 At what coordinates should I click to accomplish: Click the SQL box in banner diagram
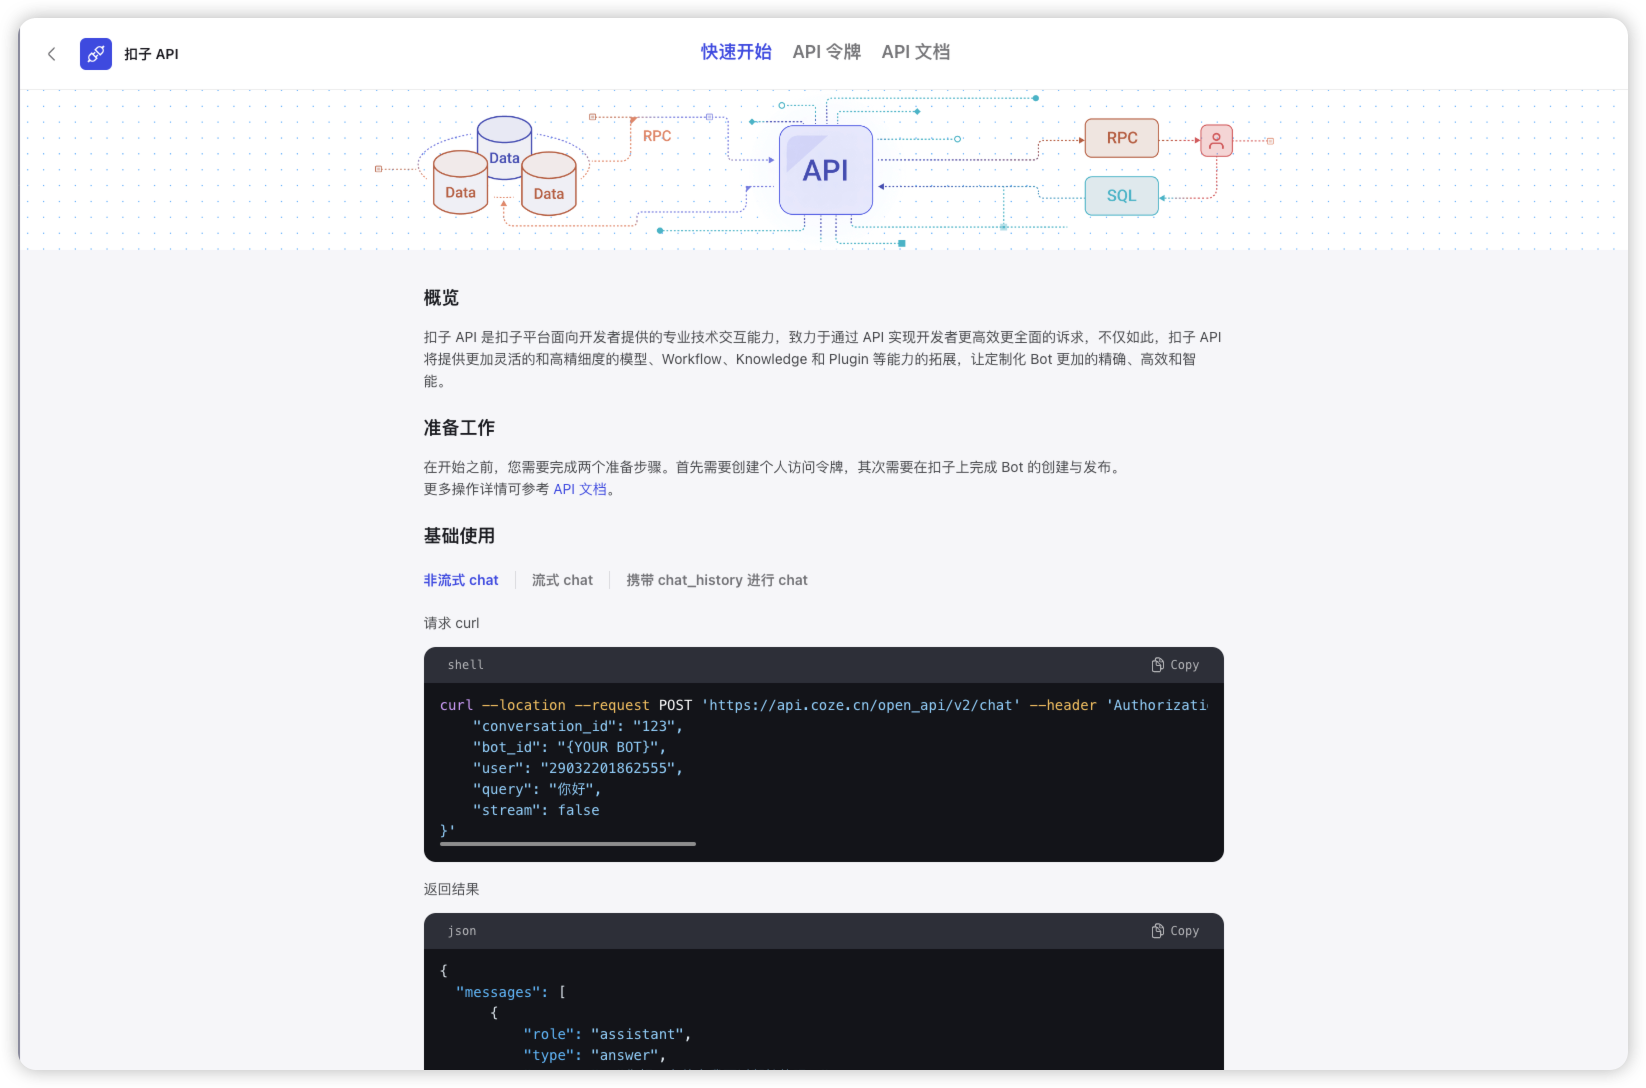[x=1122, y=196]
